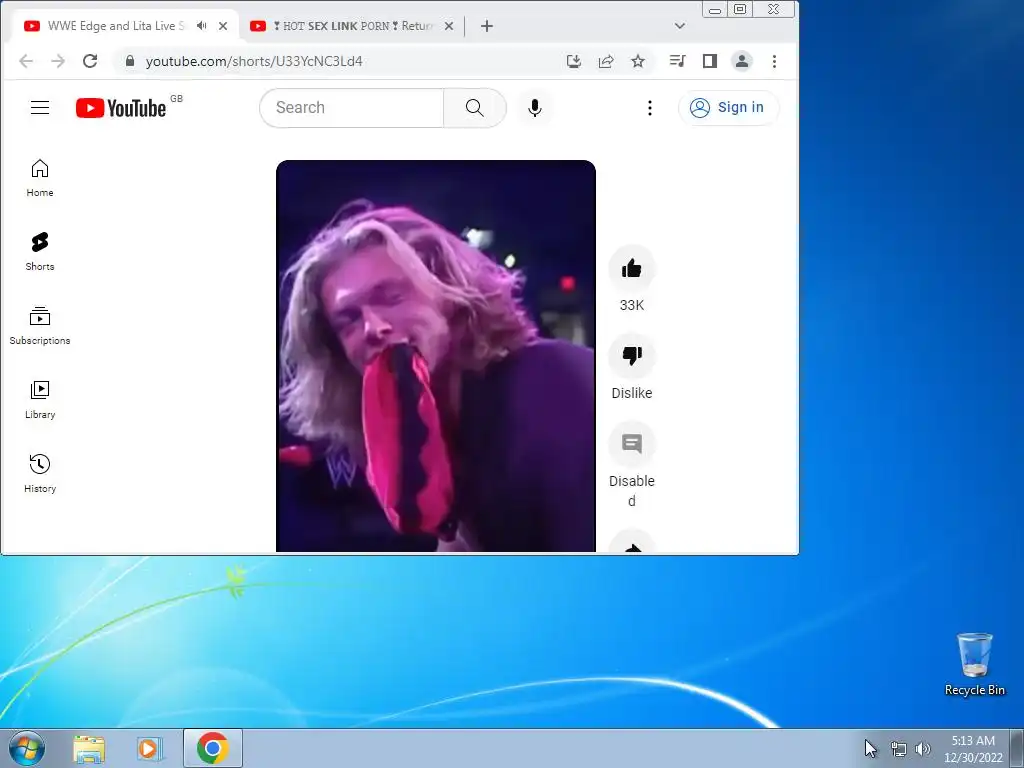The height and width of the screenshot is (768, 1024).
Task: Open Library in the sidebar
Action: pos(40,400)
